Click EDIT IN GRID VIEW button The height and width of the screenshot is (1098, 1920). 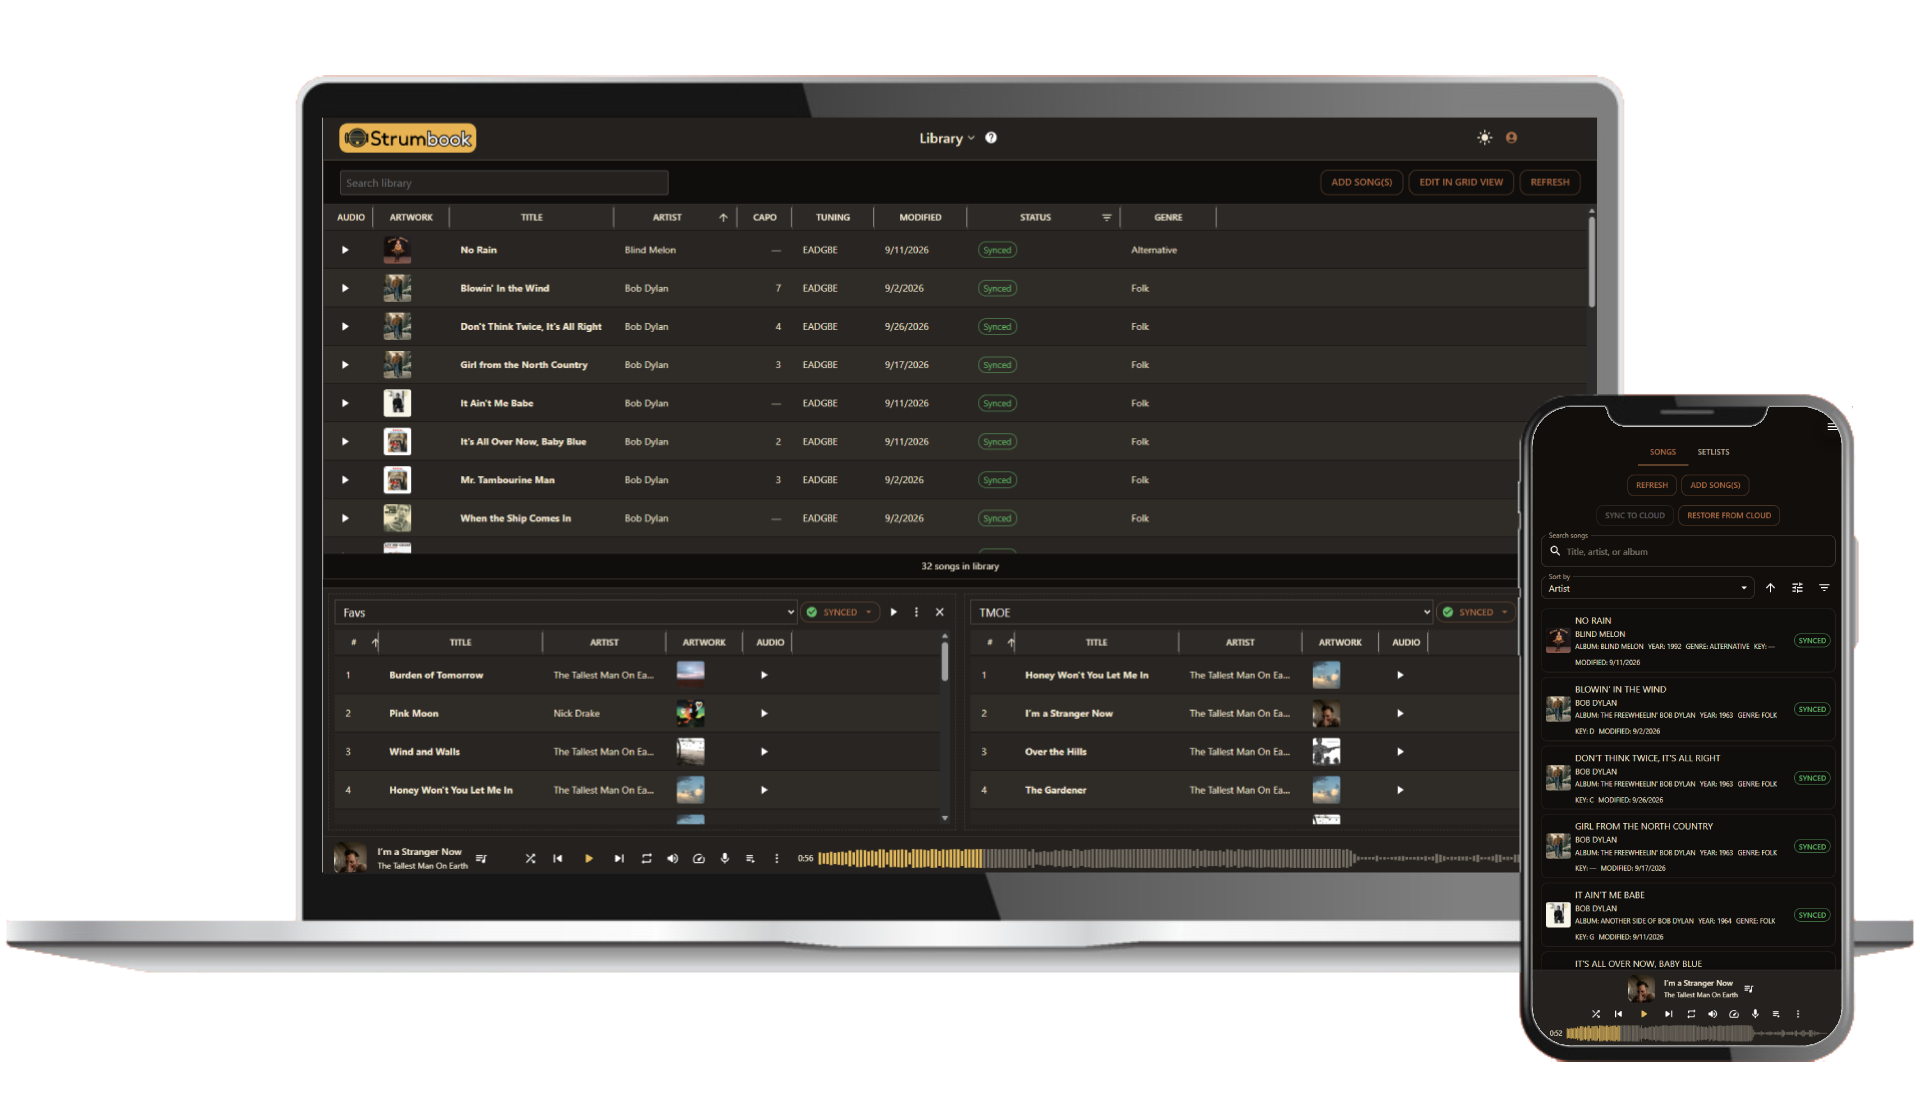[x=1460, y=182]
